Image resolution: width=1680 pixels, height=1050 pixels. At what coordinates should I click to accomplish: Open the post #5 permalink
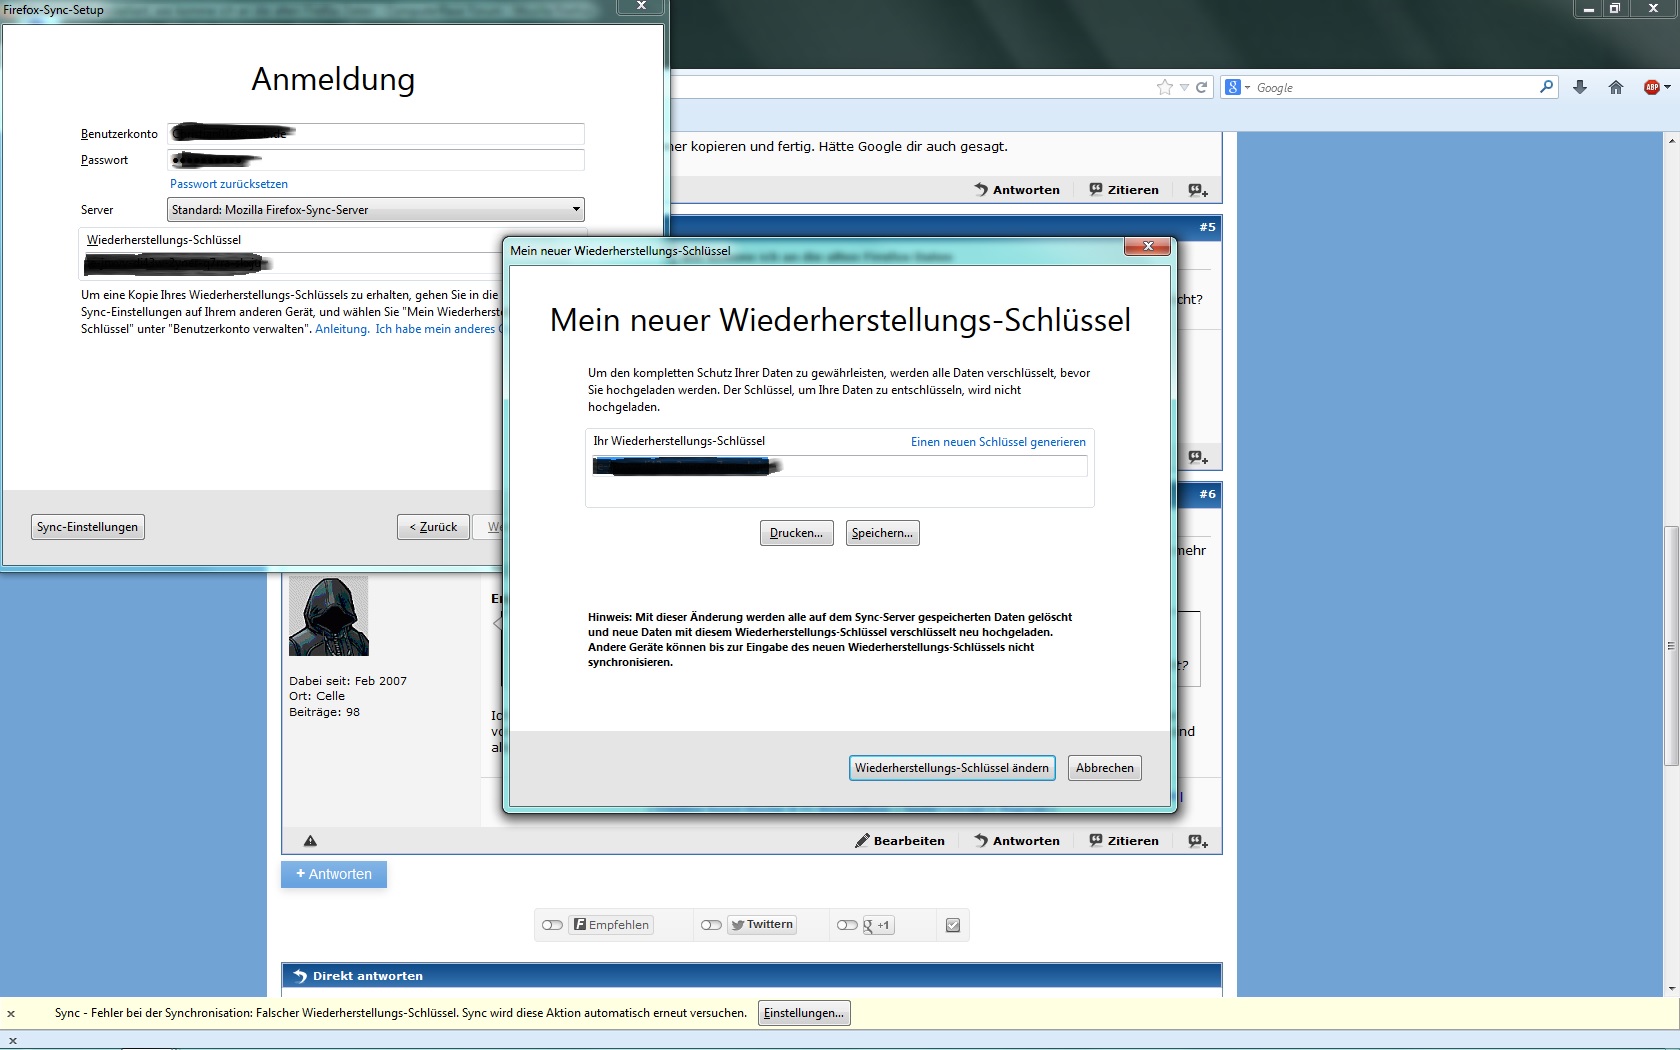tap(1208, 227)
